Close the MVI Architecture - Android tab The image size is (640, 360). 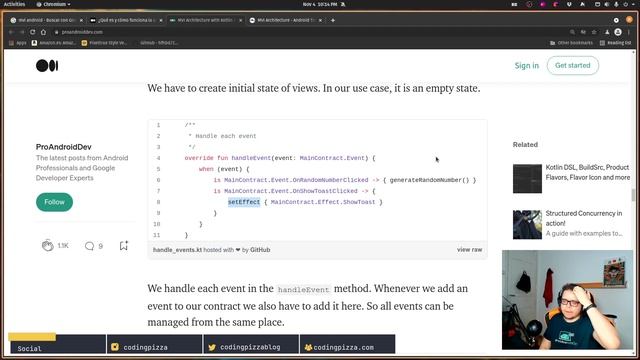pyautogui.click(x=320, y=20)
